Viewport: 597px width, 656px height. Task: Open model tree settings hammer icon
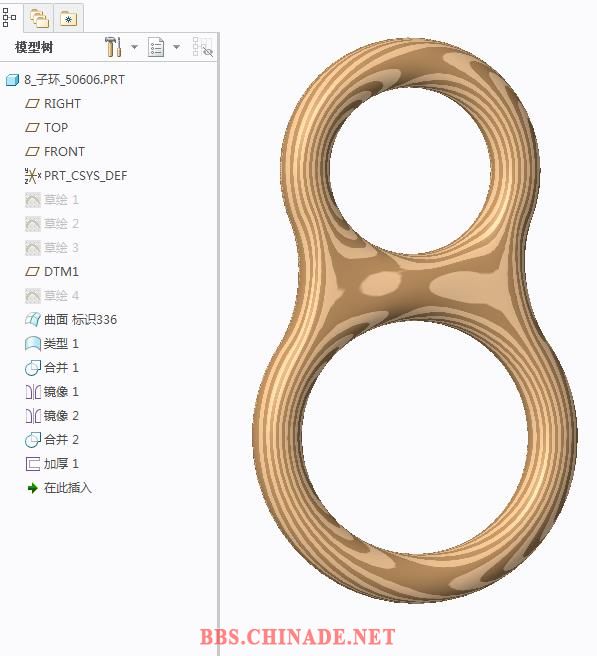(x=113, y=47)
